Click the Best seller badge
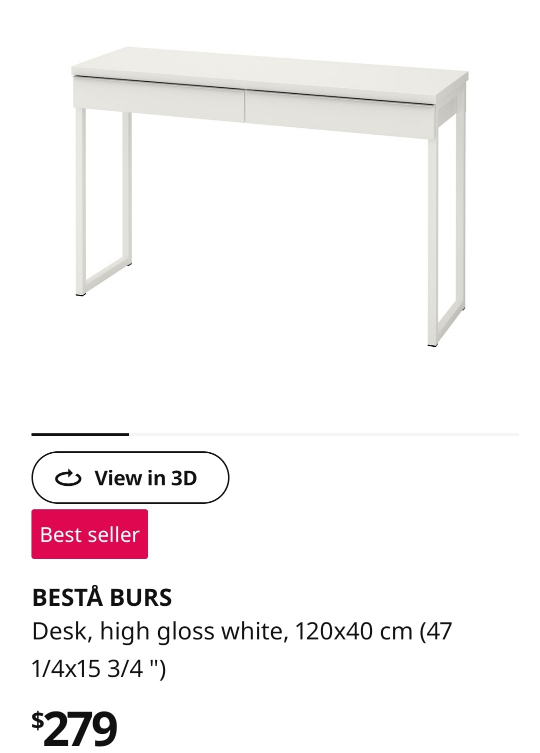The image size is (540, 753). coord(90,534)
